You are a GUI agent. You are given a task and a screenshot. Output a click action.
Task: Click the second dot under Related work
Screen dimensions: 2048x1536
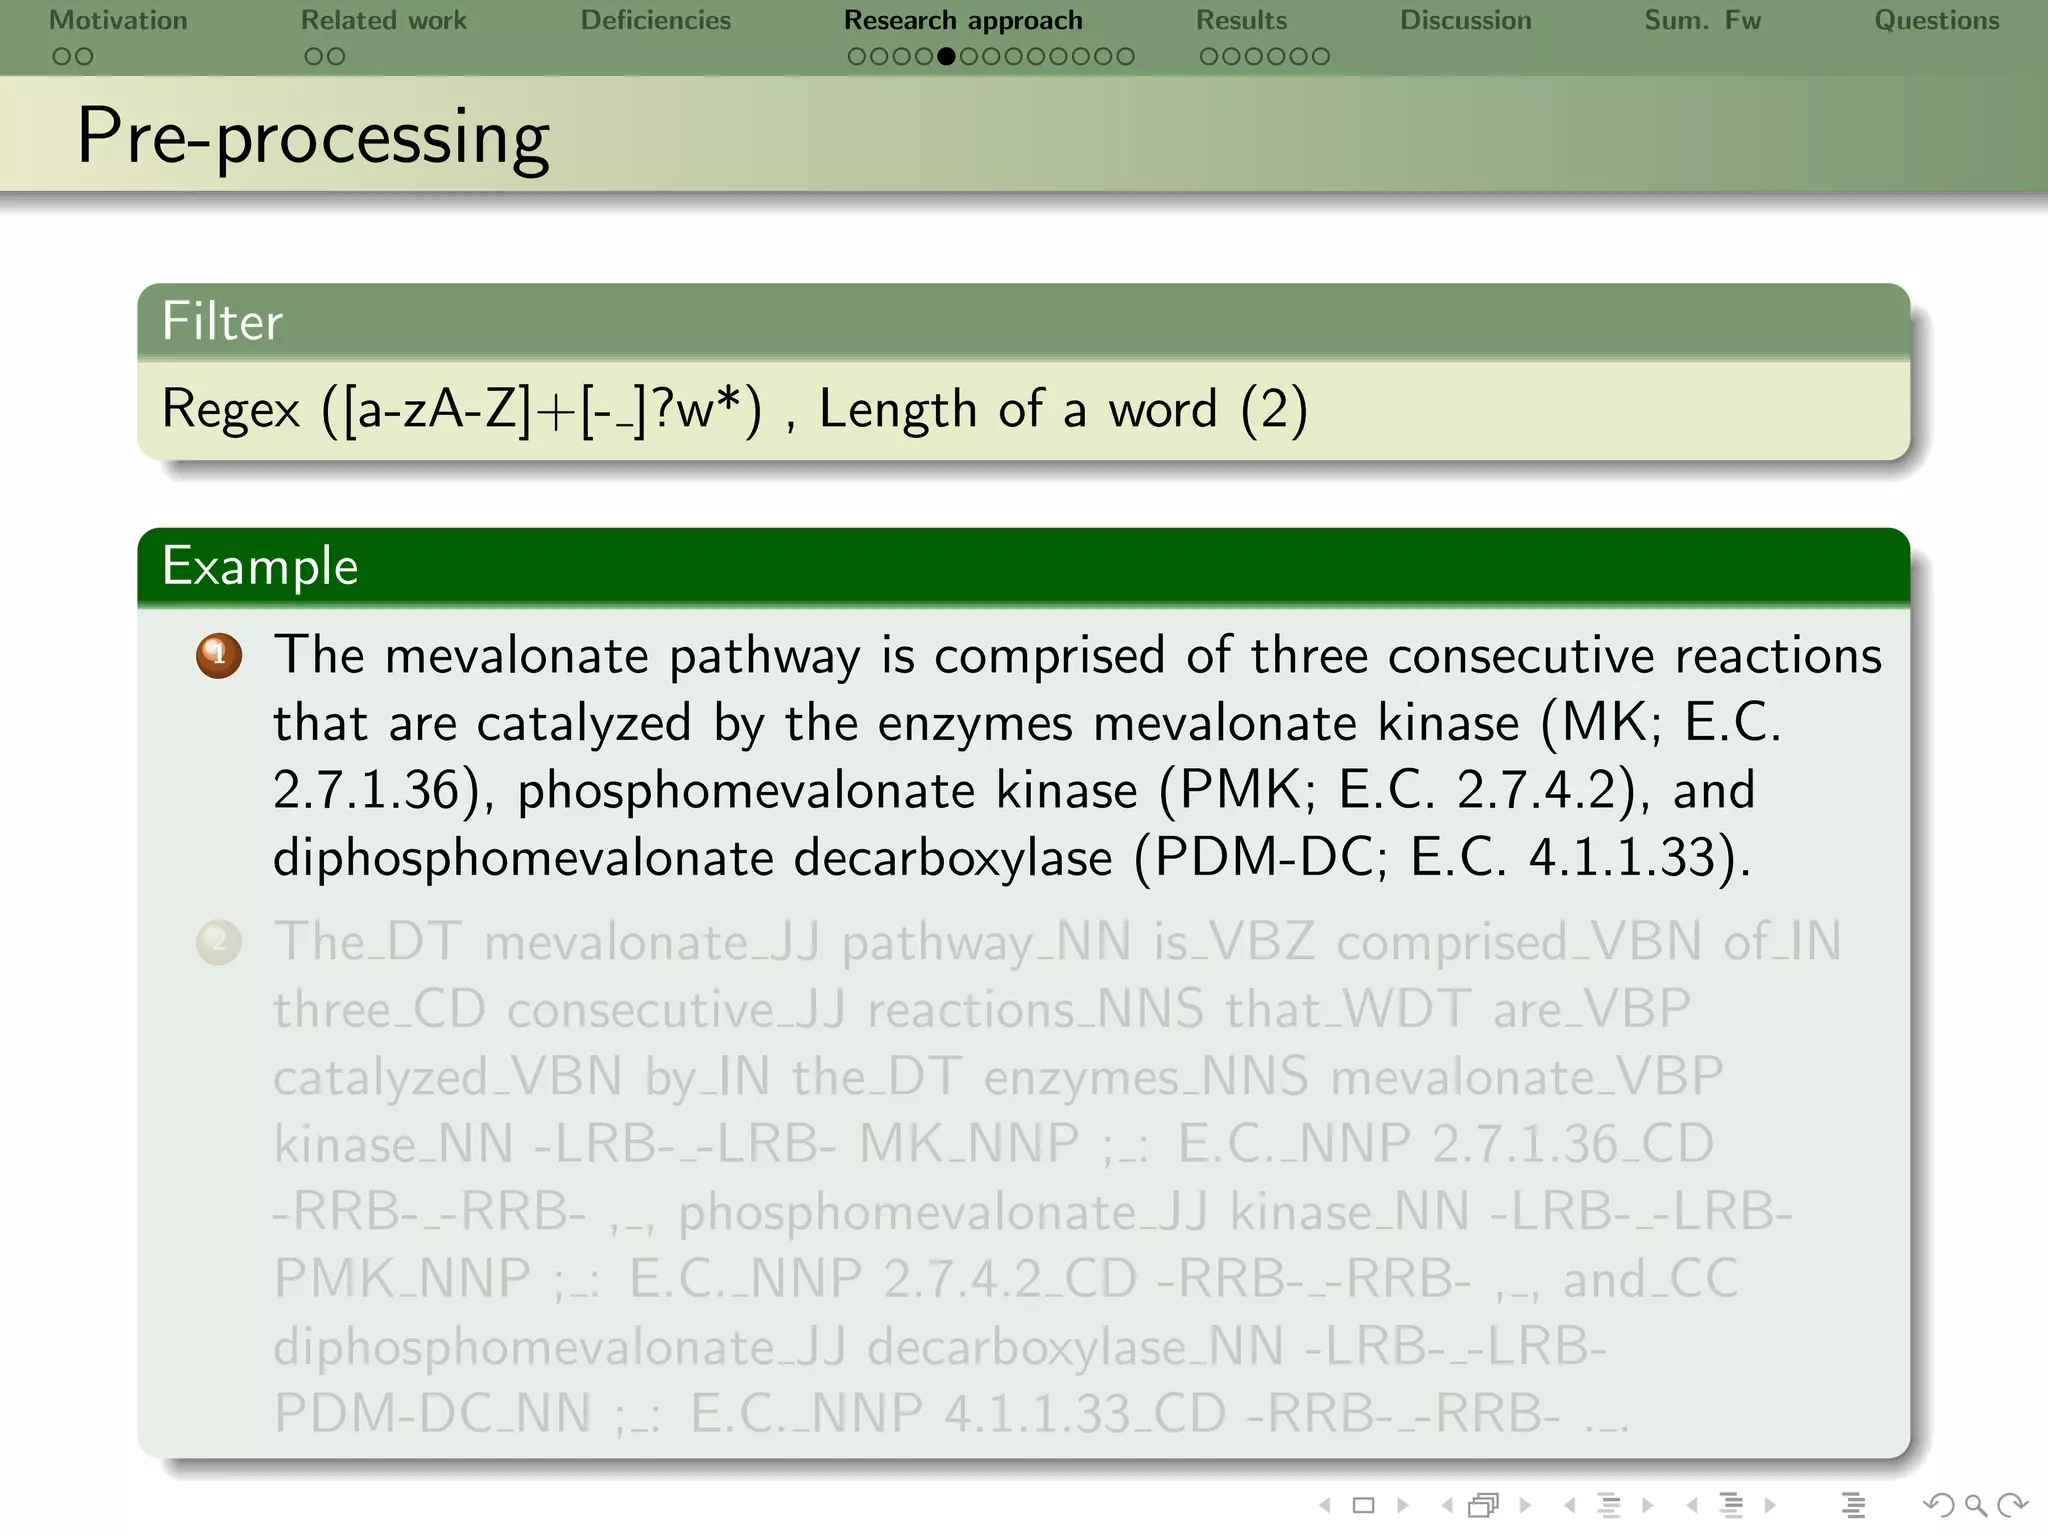coord(336,57)
